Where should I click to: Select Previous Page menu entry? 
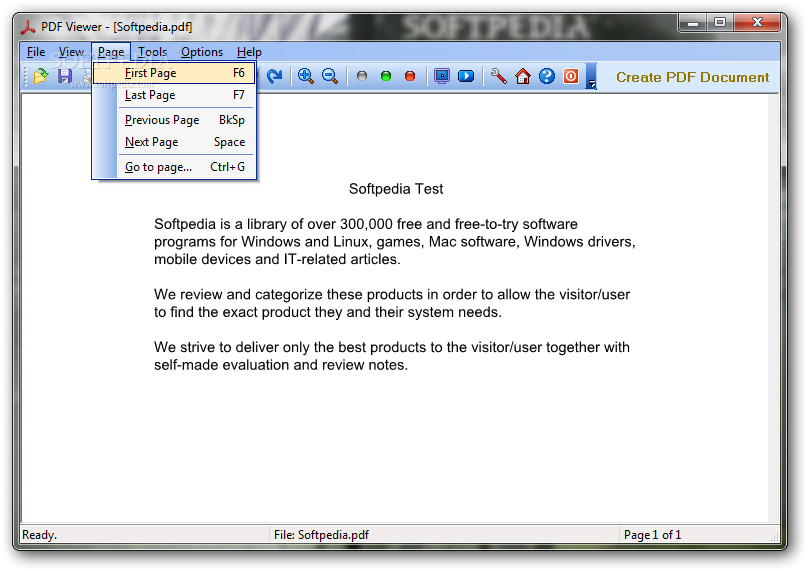pos(174,120)
